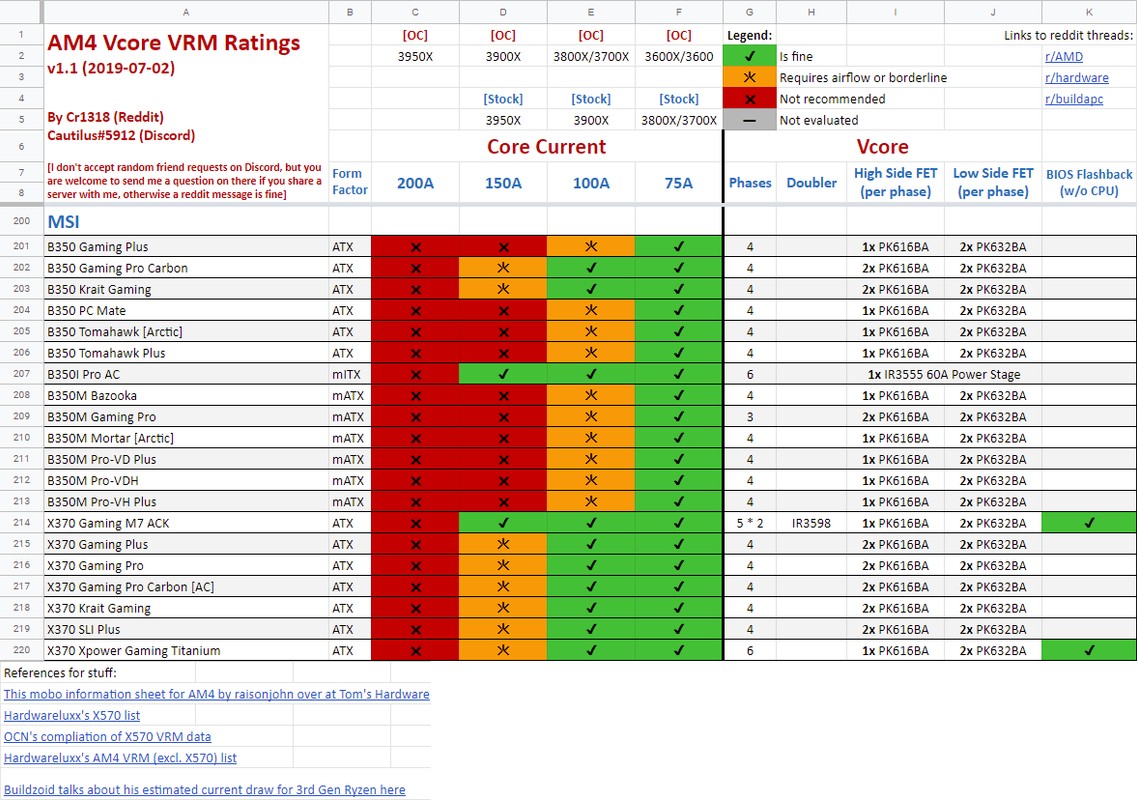1137x800 pixels.
Task: Select the 'X370 Gaming M7 ACK' cell
Action: point(186,523)
